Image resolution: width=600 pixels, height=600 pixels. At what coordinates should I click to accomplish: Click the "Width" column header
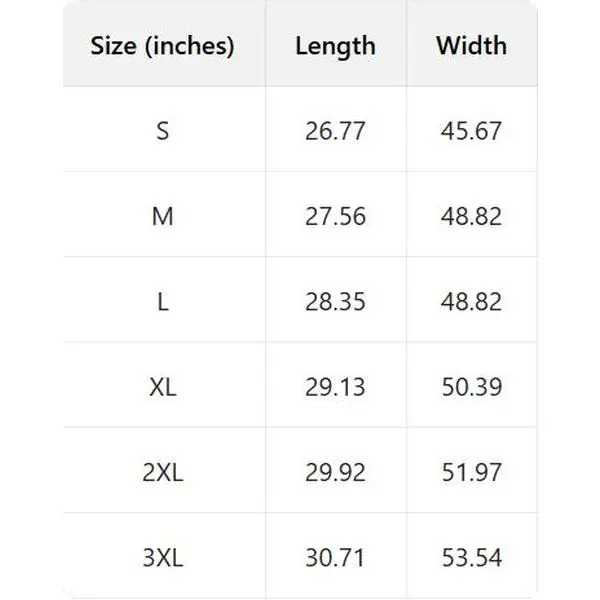click(471, 46)
